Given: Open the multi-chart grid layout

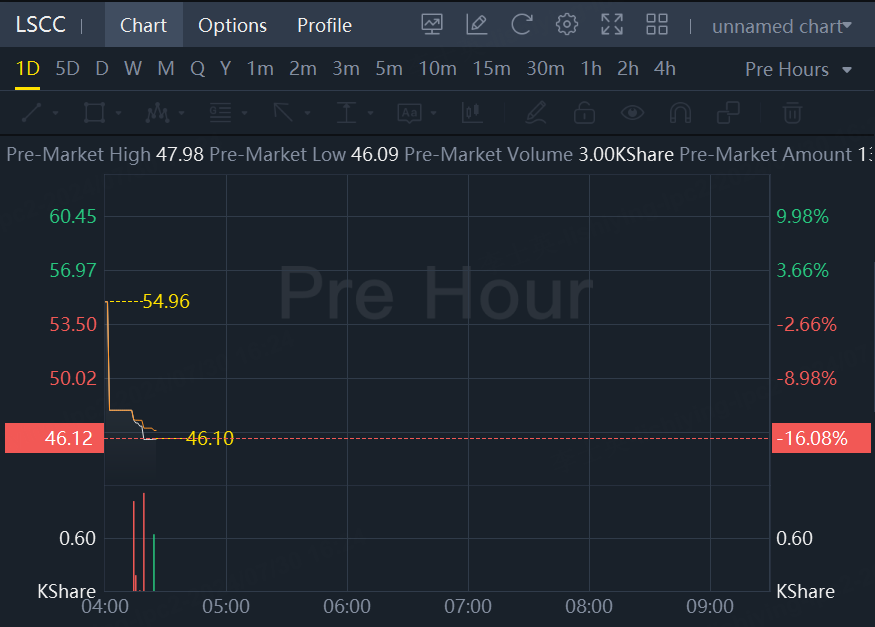Looking at the screenshot, I should point(657,25).
